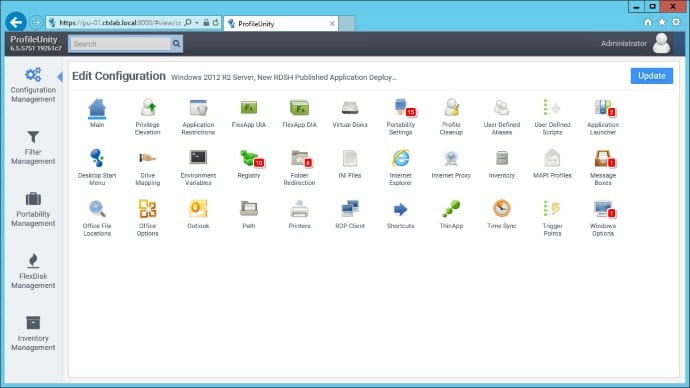Viewport: 690px width, 388px height.
Task: Collapse the left sidebar arrow
Action: (60, 77)
